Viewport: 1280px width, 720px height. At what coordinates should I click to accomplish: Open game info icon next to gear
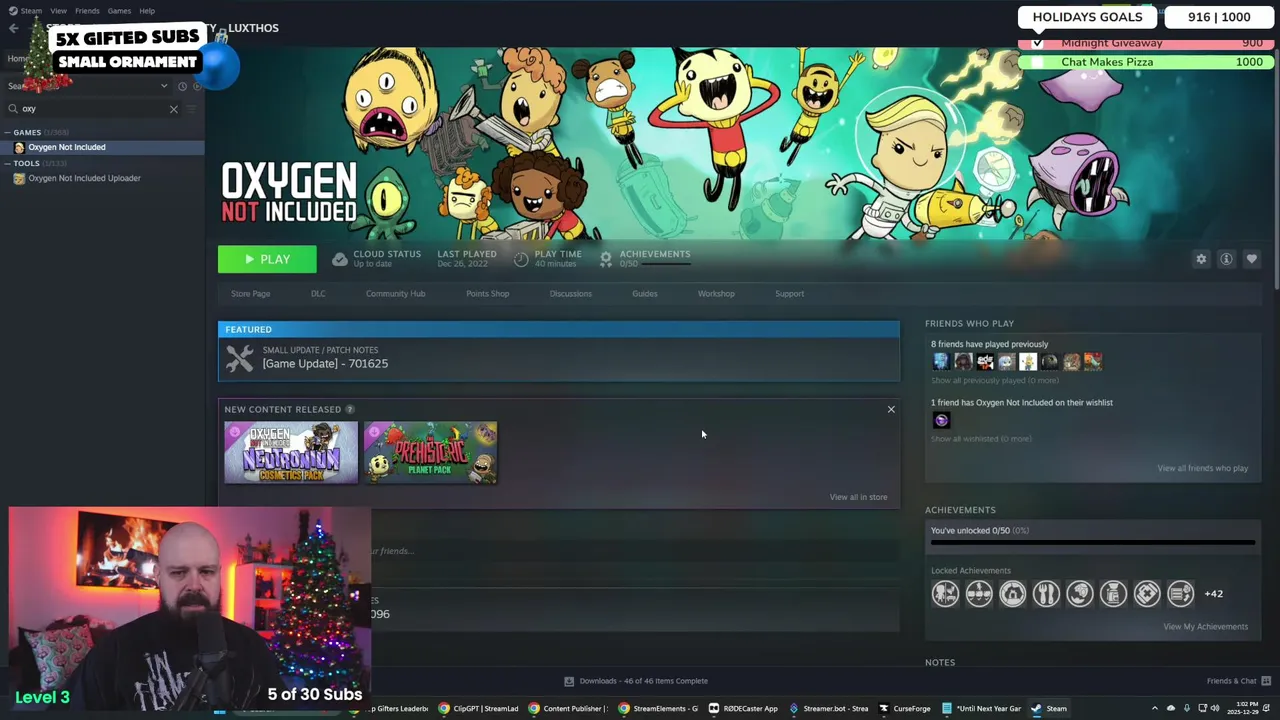pos(1226,259)
